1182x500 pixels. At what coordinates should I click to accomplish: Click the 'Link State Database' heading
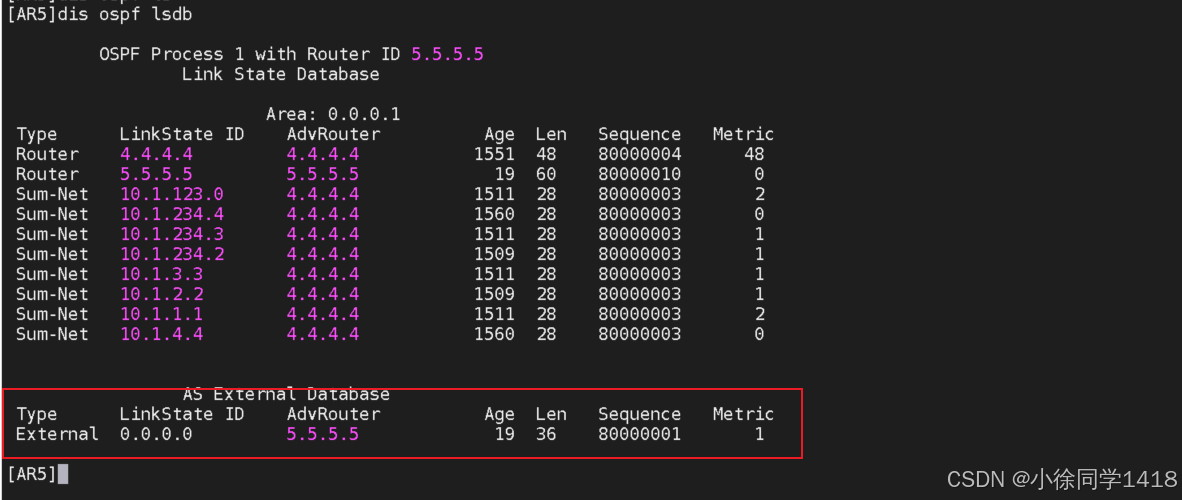pyautogui.click(x=280, y=74)
